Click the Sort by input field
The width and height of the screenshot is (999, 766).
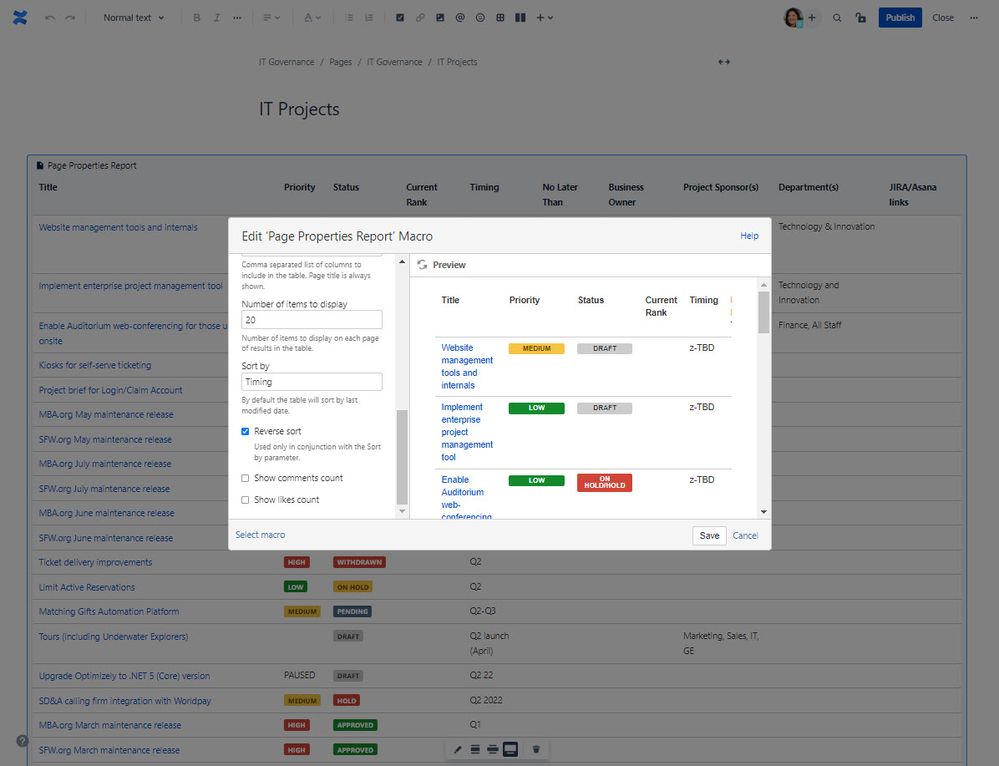click(x=312, y=382)
